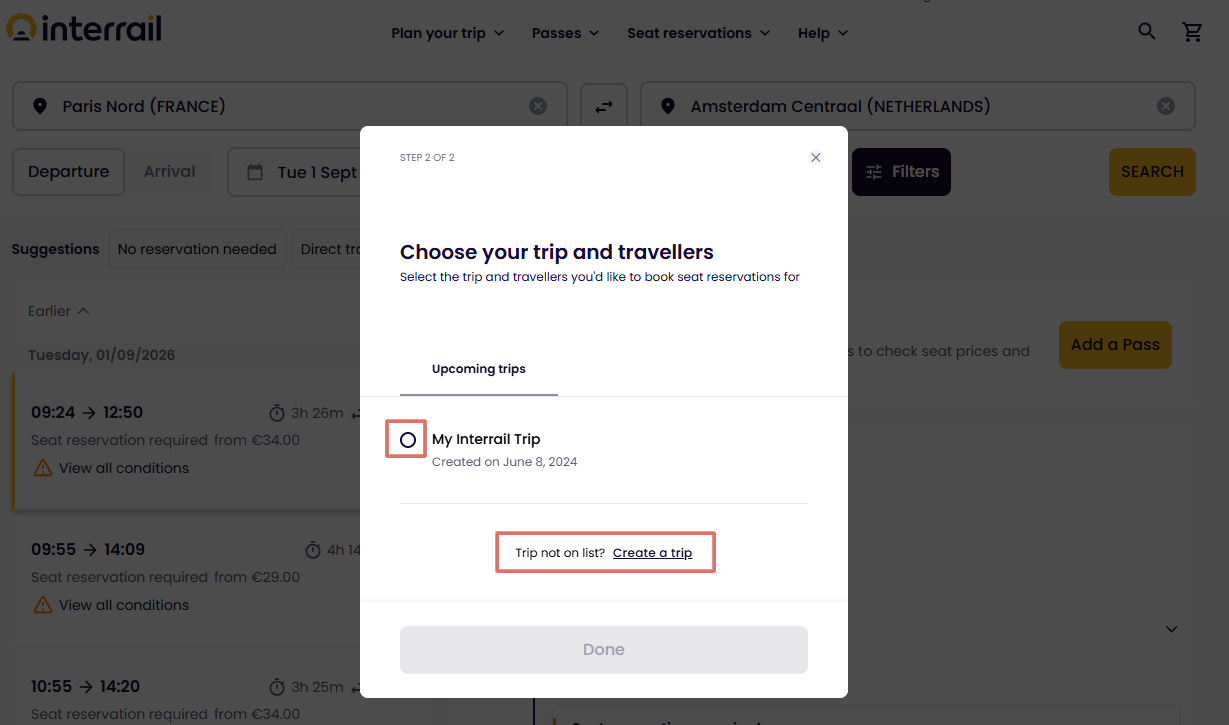Viewport: 1229px width, 725px height.
Task: Close the Choose your trip dialog
Action: coord(816,157)
